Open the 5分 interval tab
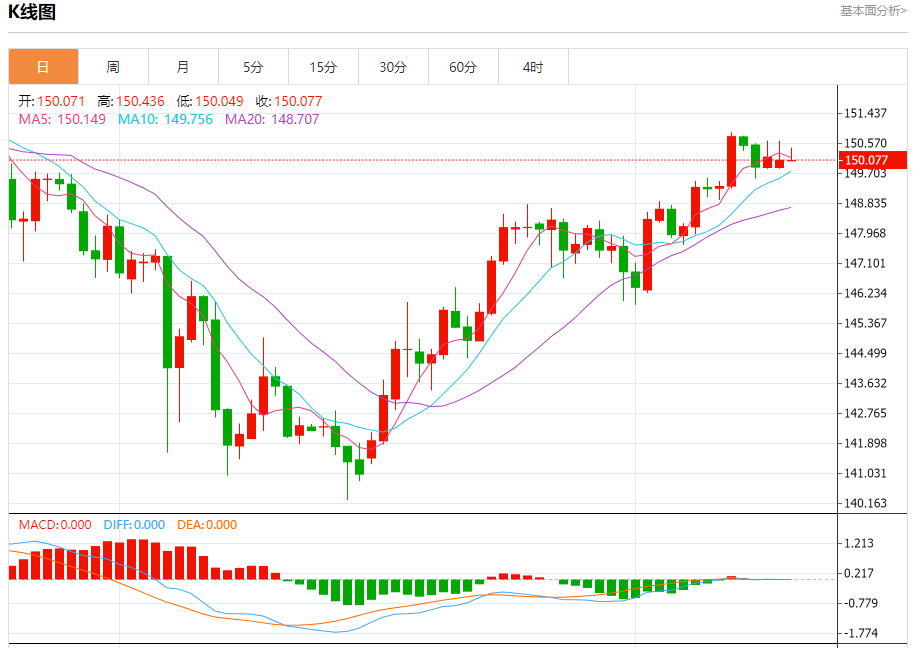Screen dimensions: 917x648 point(253,67)
